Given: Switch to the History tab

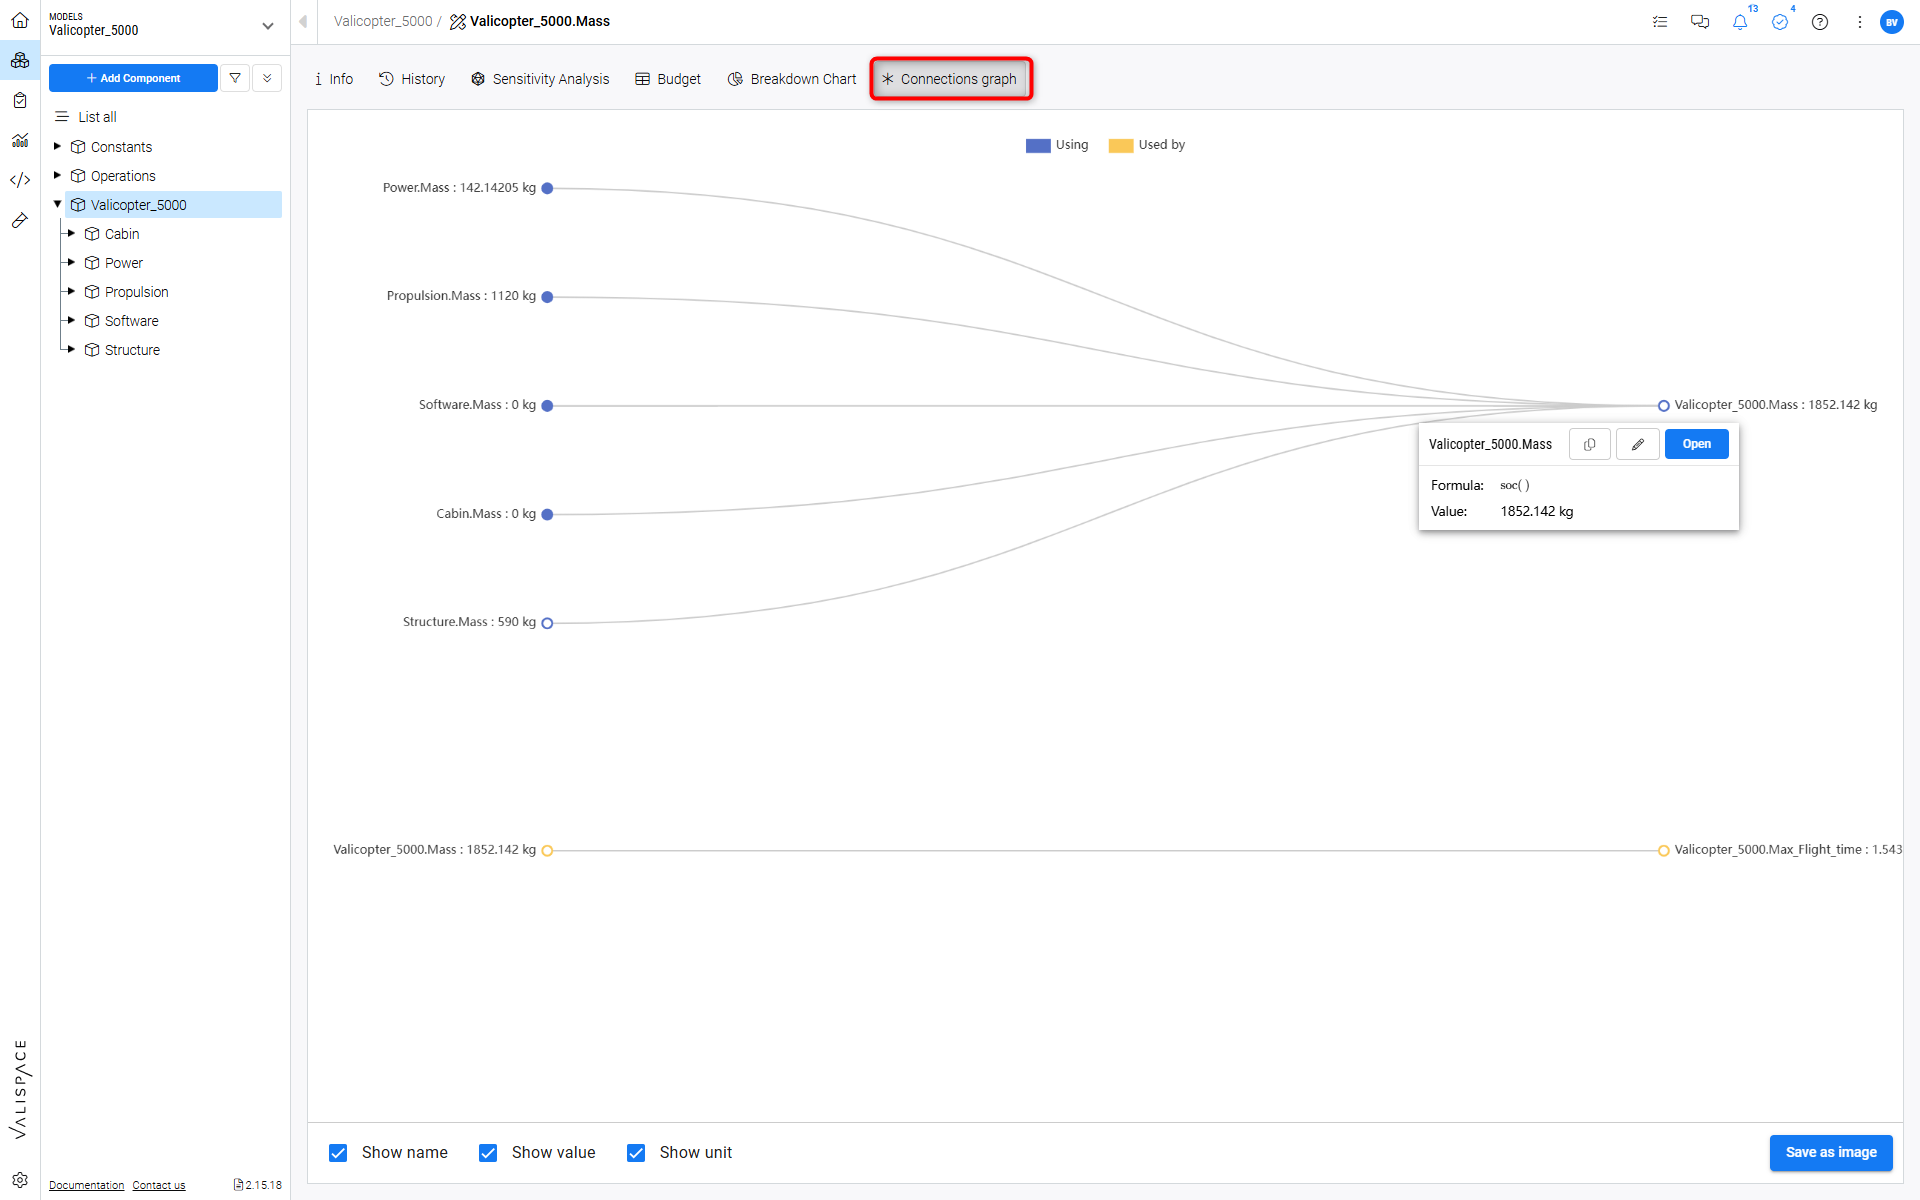Looking at the screenshot, I should click(x=412, y=79).
